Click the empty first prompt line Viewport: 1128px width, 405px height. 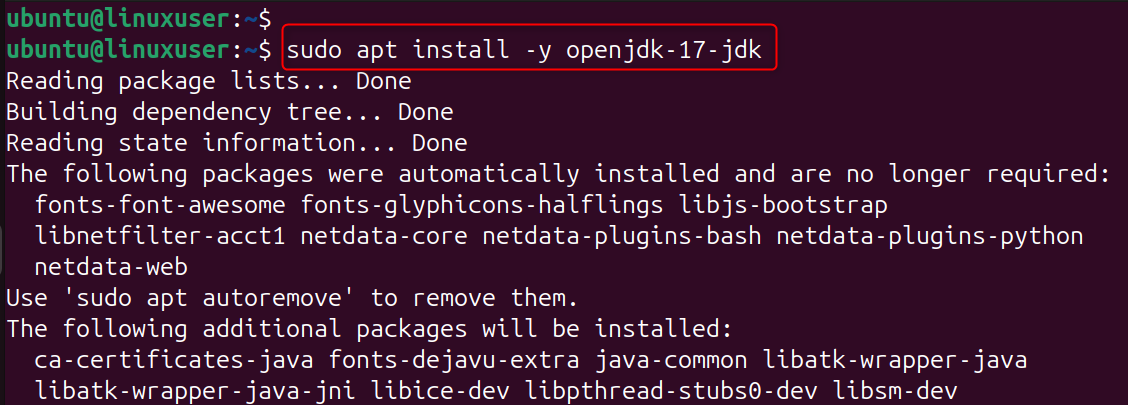tap(137, 18)
